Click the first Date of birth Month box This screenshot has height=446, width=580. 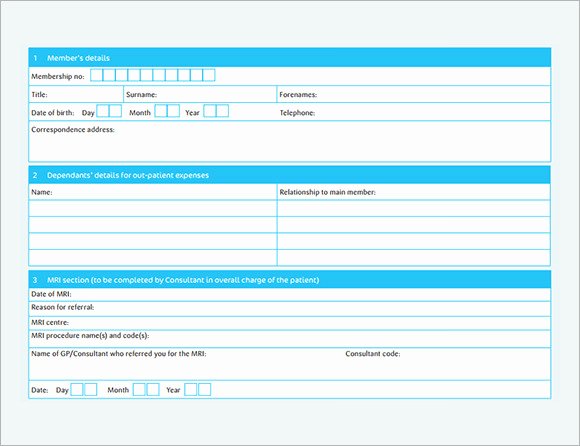click(161, 111)
